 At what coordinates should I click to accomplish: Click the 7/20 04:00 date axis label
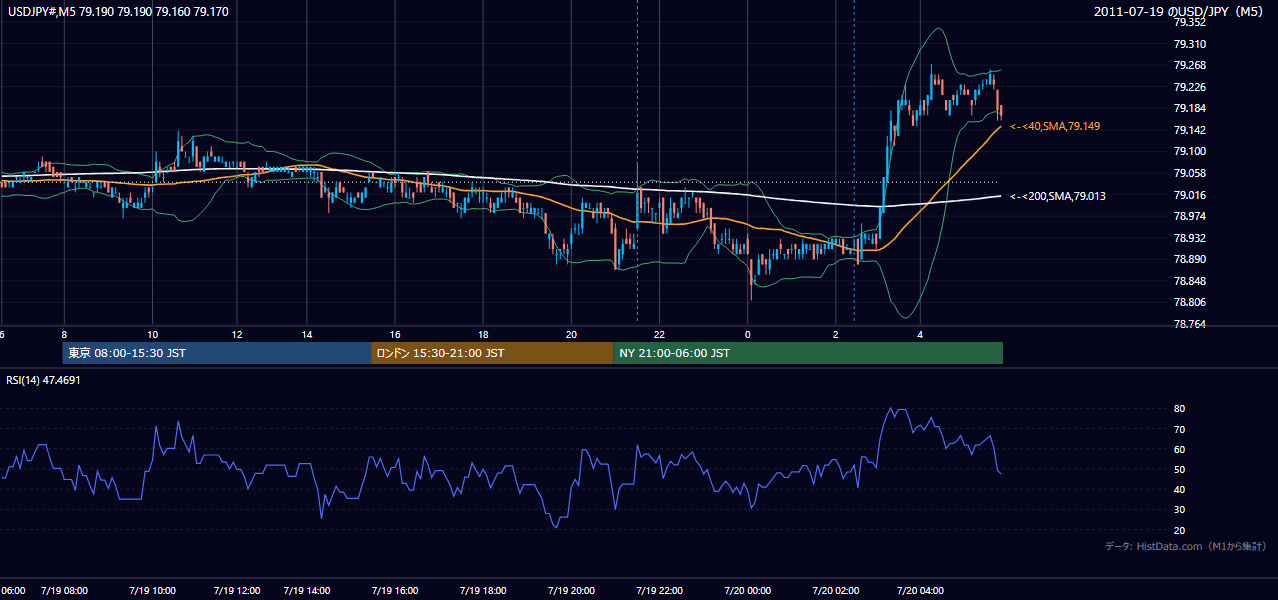(x=921, y=590)
